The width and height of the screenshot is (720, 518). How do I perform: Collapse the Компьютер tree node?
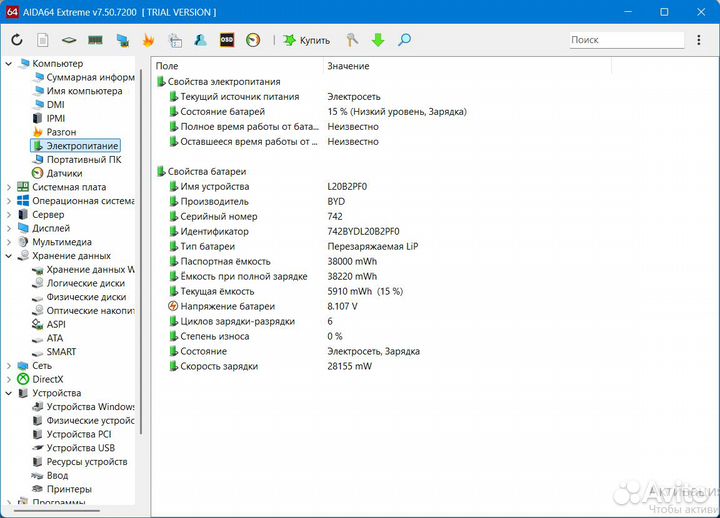click(9, 64)
